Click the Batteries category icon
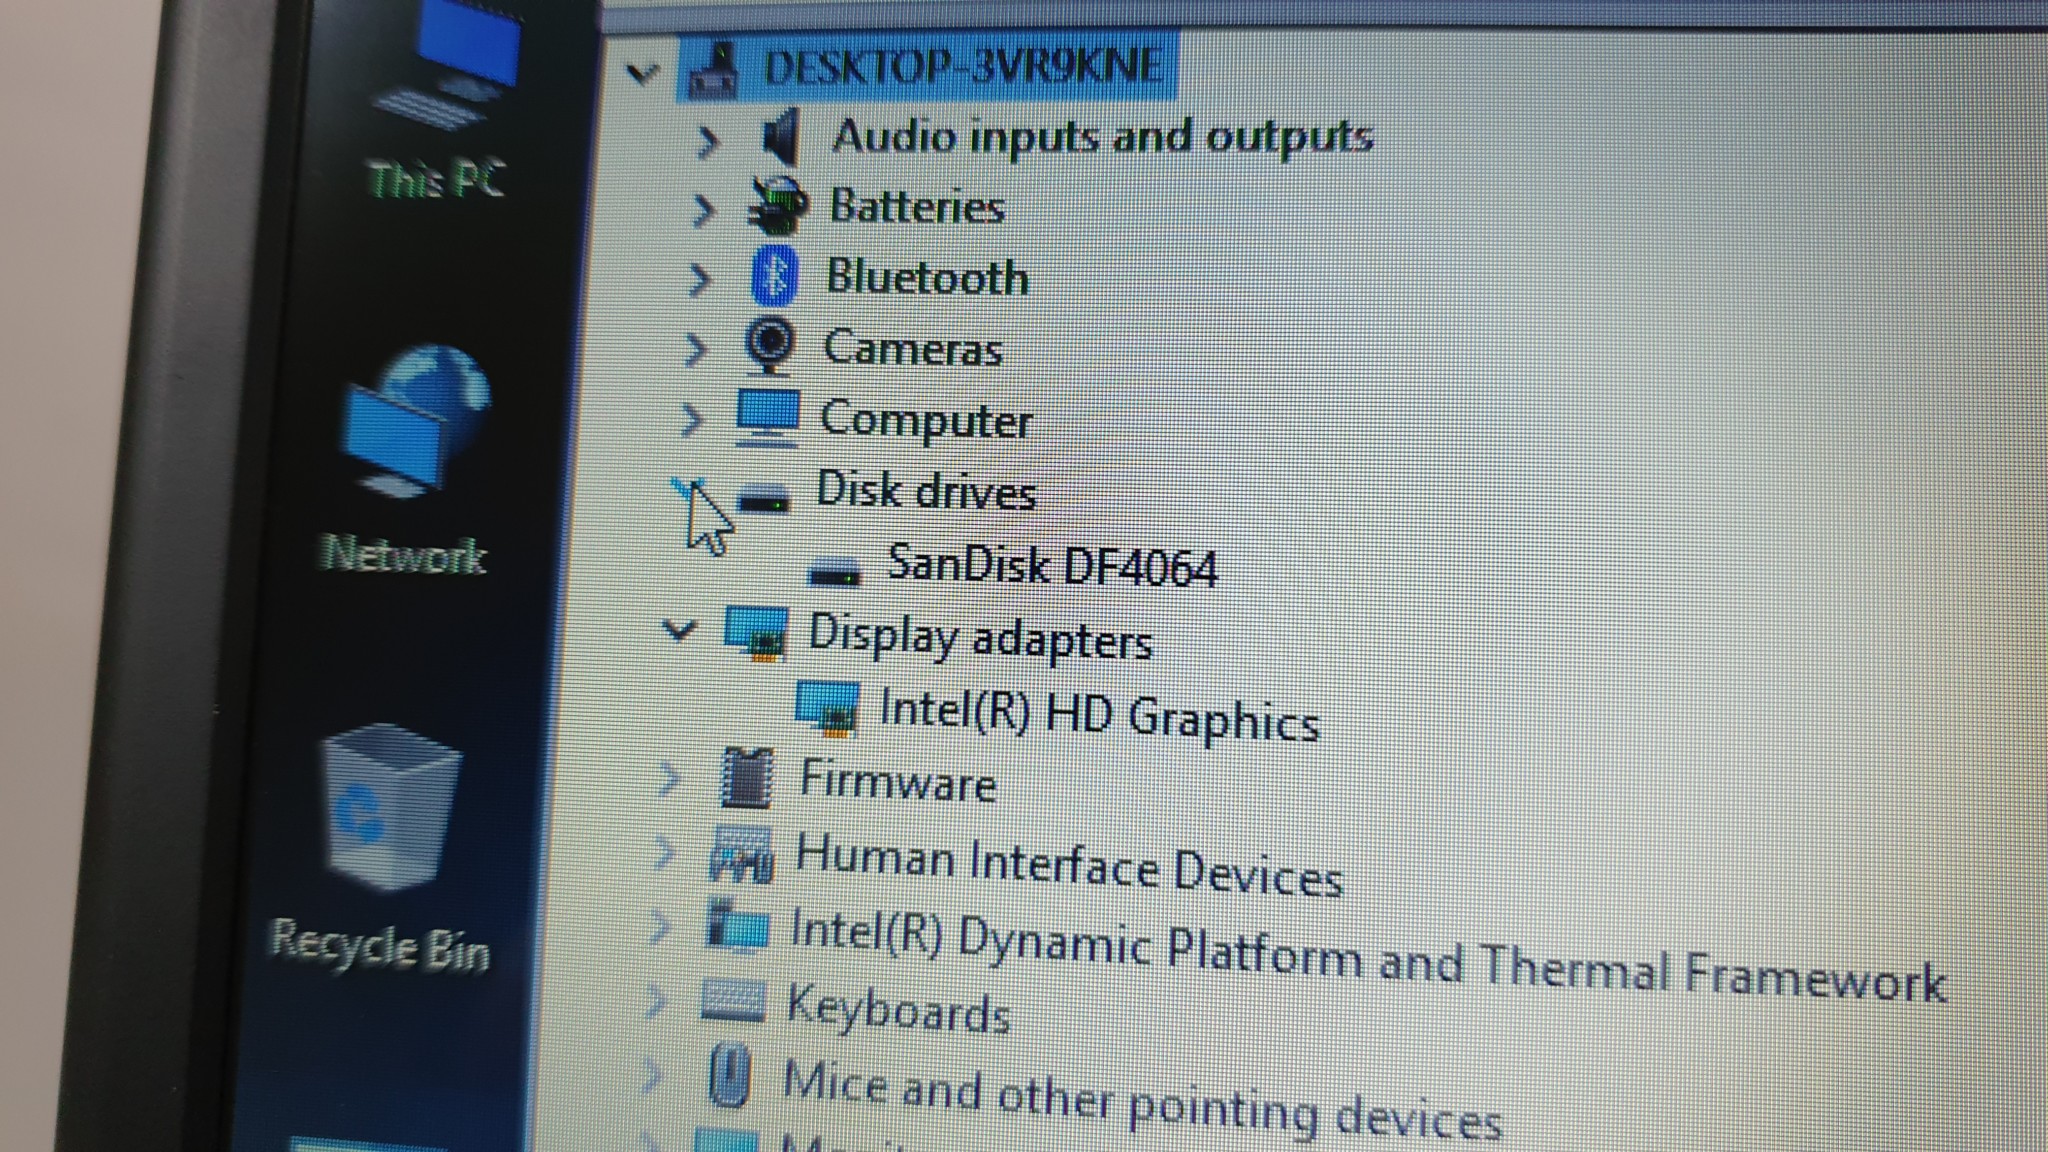Viewport: 2048px width, 1152px height. pos(778,205)
